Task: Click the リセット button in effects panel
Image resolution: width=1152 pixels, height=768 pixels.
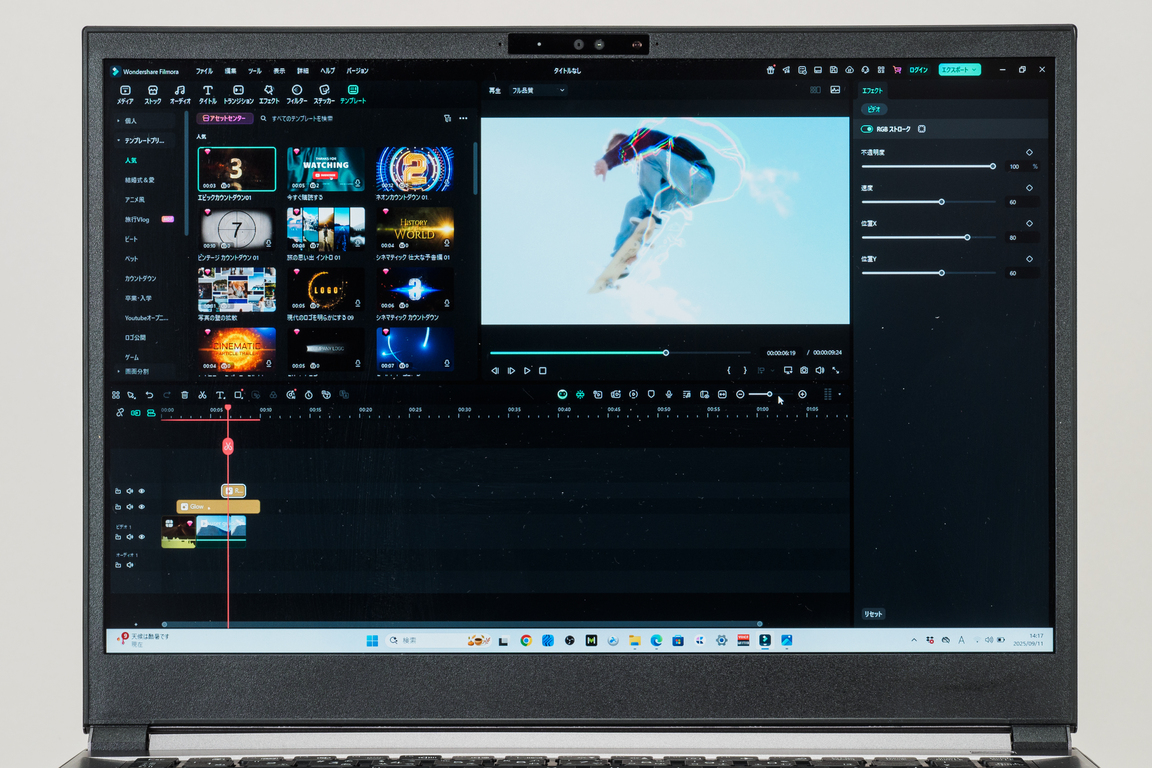Action: [873, 614]
